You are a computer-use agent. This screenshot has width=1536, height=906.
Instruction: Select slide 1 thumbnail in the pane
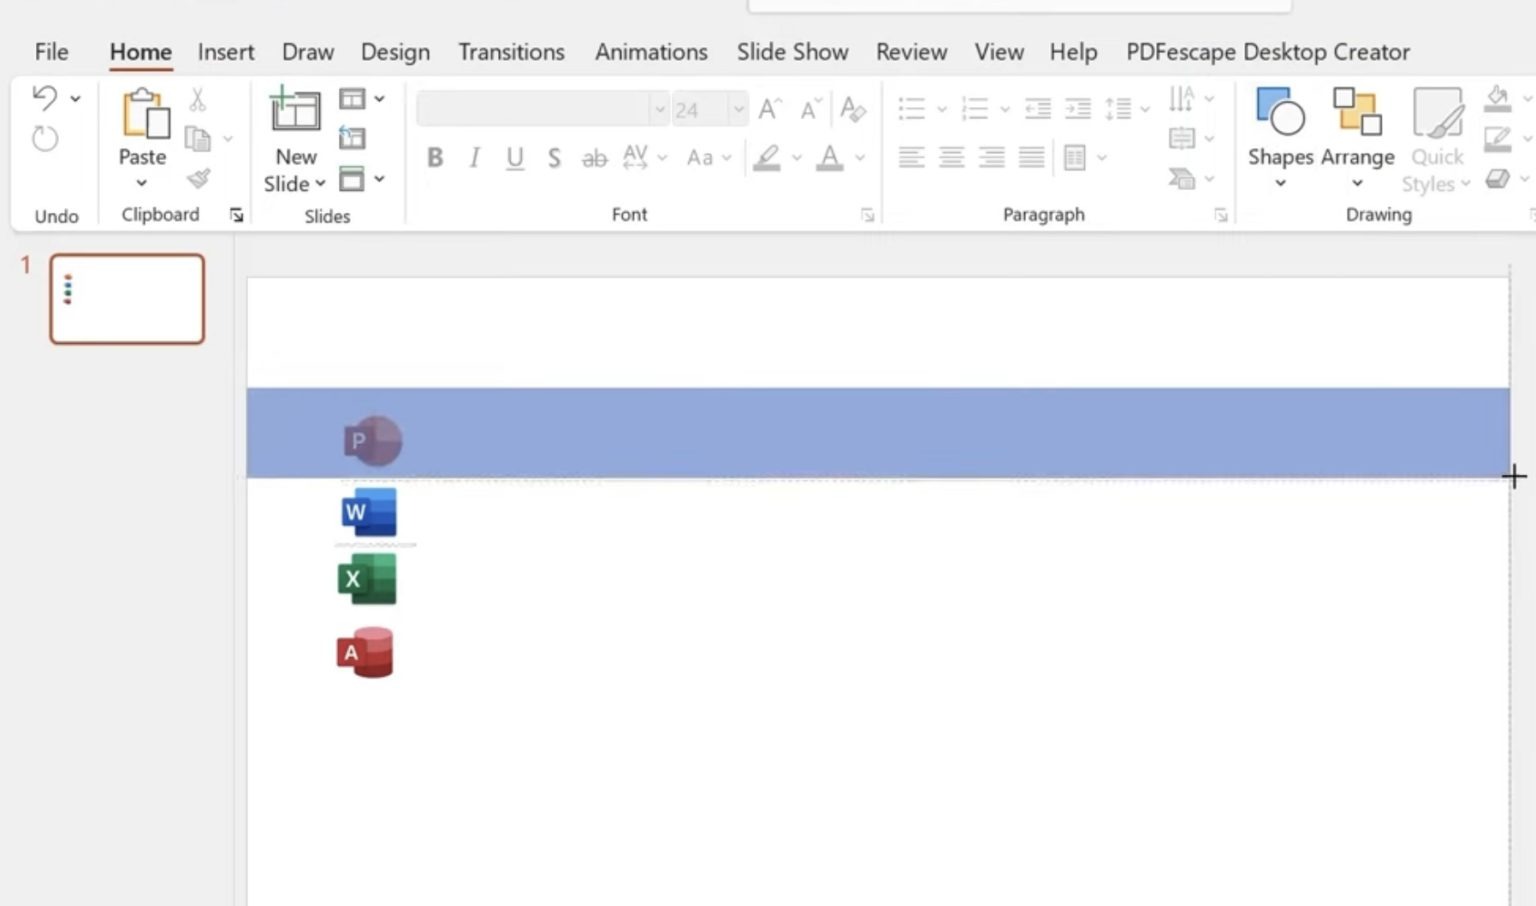point(126,299)
